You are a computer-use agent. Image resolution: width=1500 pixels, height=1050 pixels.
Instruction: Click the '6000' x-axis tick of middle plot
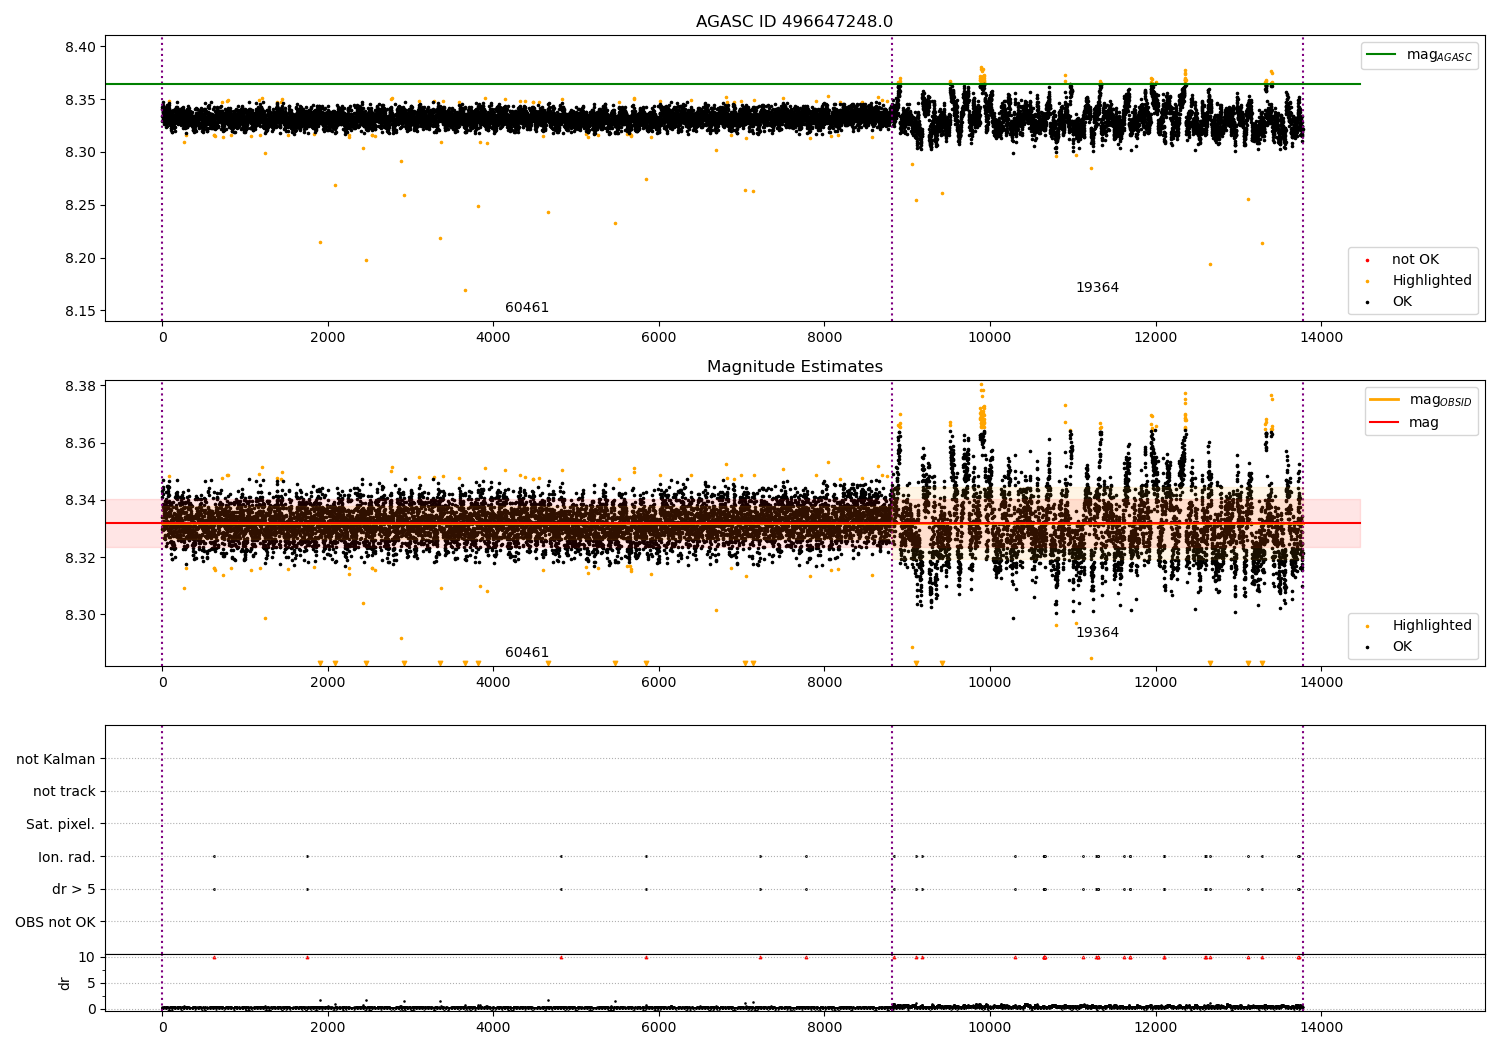(x=659, y=683)
